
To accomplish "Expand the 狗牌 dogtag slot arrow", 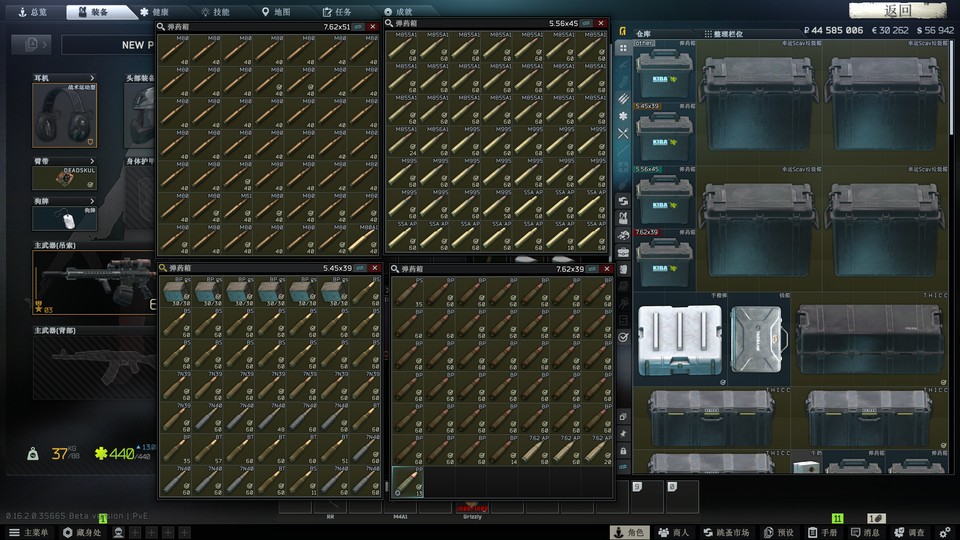I will click(92, 201).
